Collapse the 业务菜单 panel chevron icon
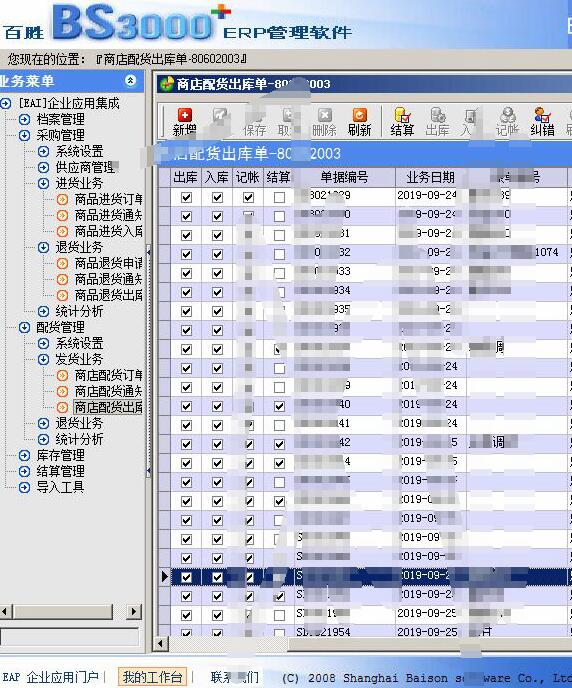Image resolution: width=572 pixels, height=688 pixels. [x=130, y=80]
